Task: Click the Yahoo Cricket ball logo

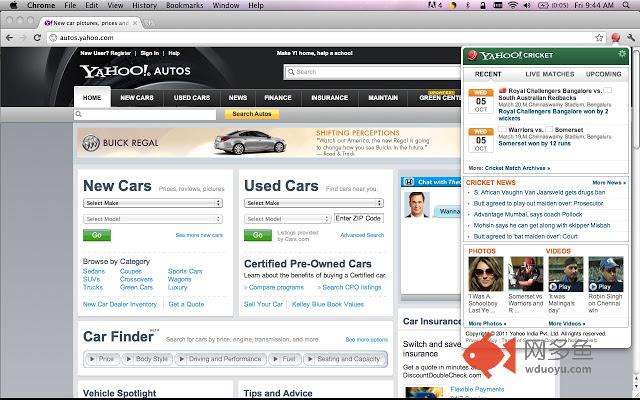Action: pyautogui.click(x=472, y=55)
